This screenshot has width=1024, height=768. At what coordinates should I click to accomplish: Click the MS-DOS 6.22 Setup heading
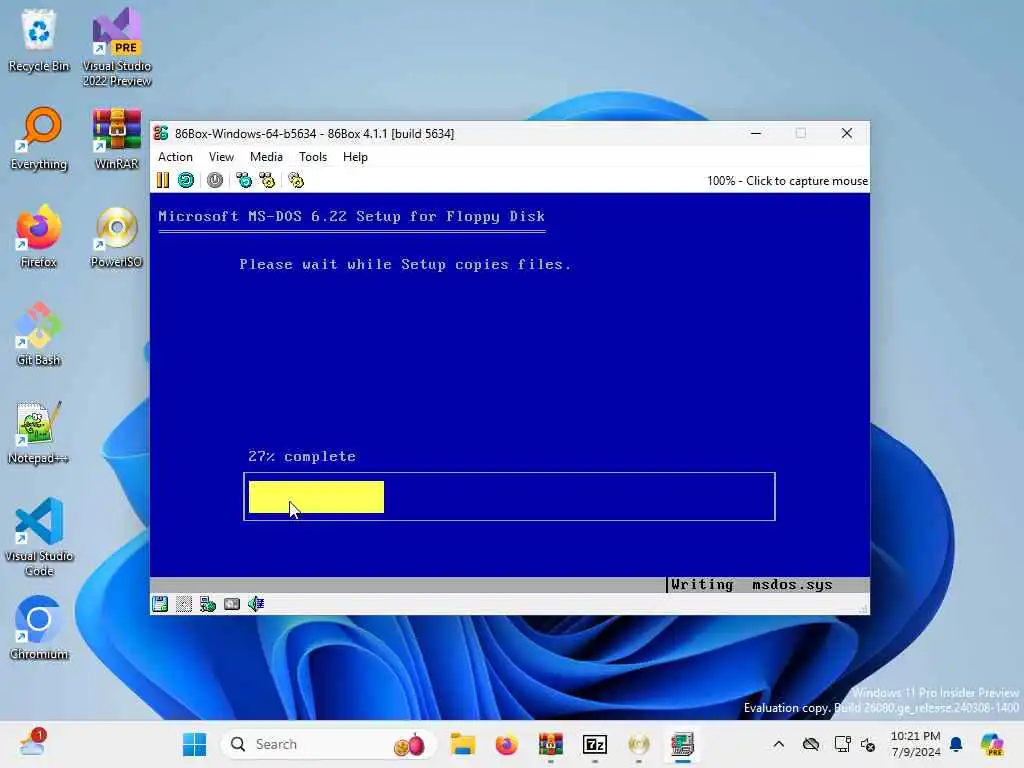351,216
